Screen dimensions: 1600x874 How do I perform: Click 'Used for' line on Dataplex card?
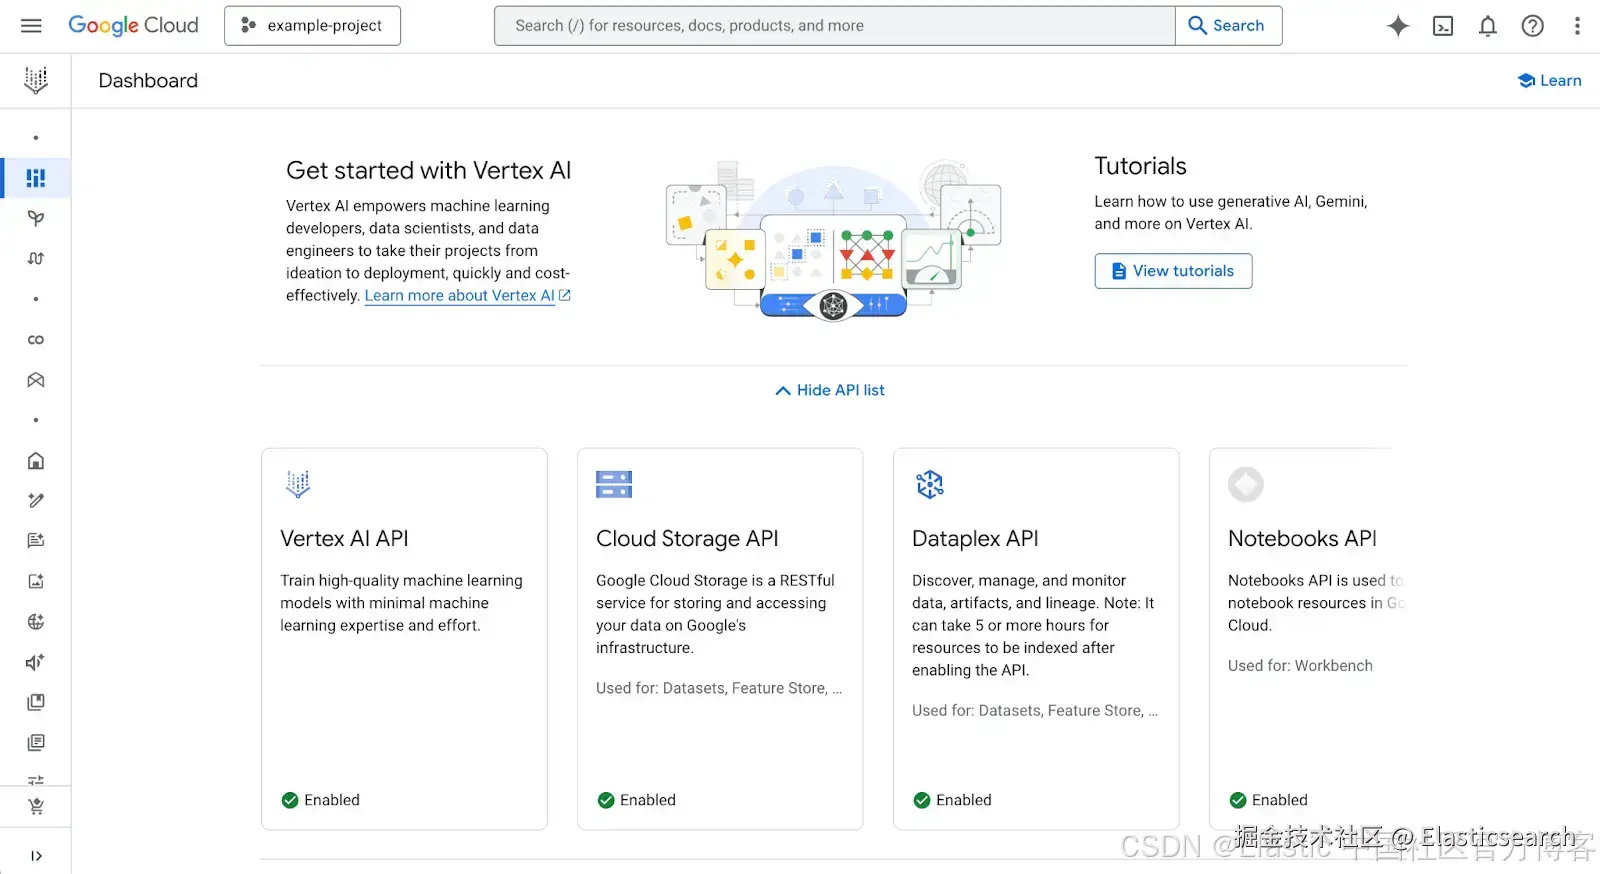click(x=1035, y=711)
